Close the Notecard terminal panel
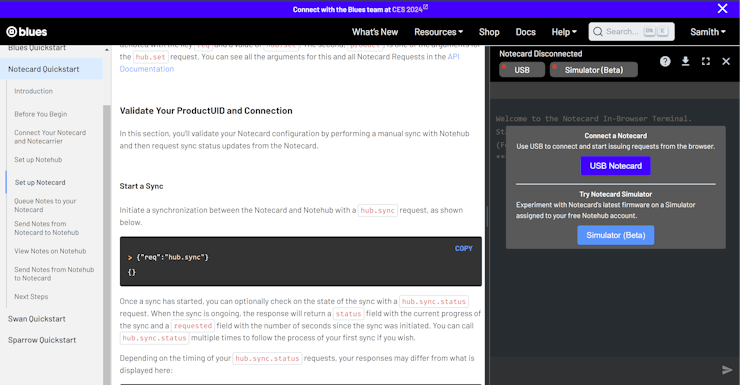This screenshot has height=385, width=740. coord(726,61)
